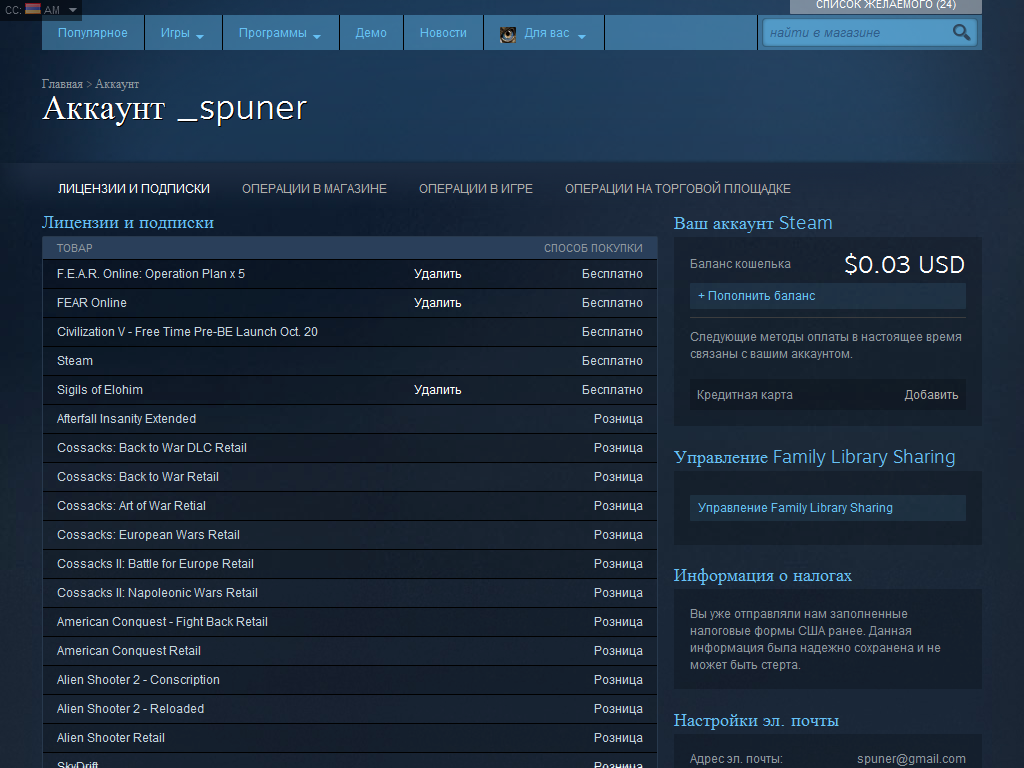1024x768 pixels.
Task: Click the $0.03 USD wallet balance
Action: click(x=904, y=264)
